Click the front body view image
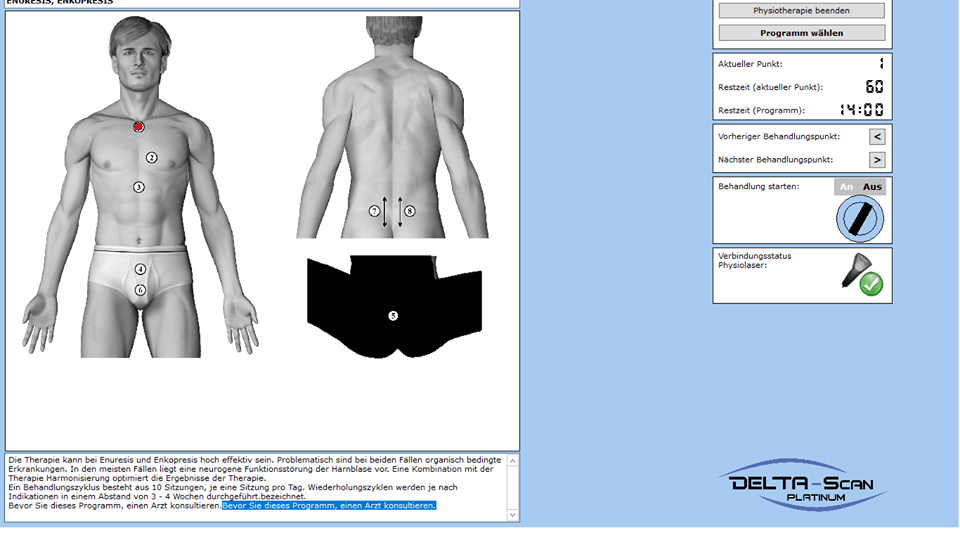 coord(140,187)
